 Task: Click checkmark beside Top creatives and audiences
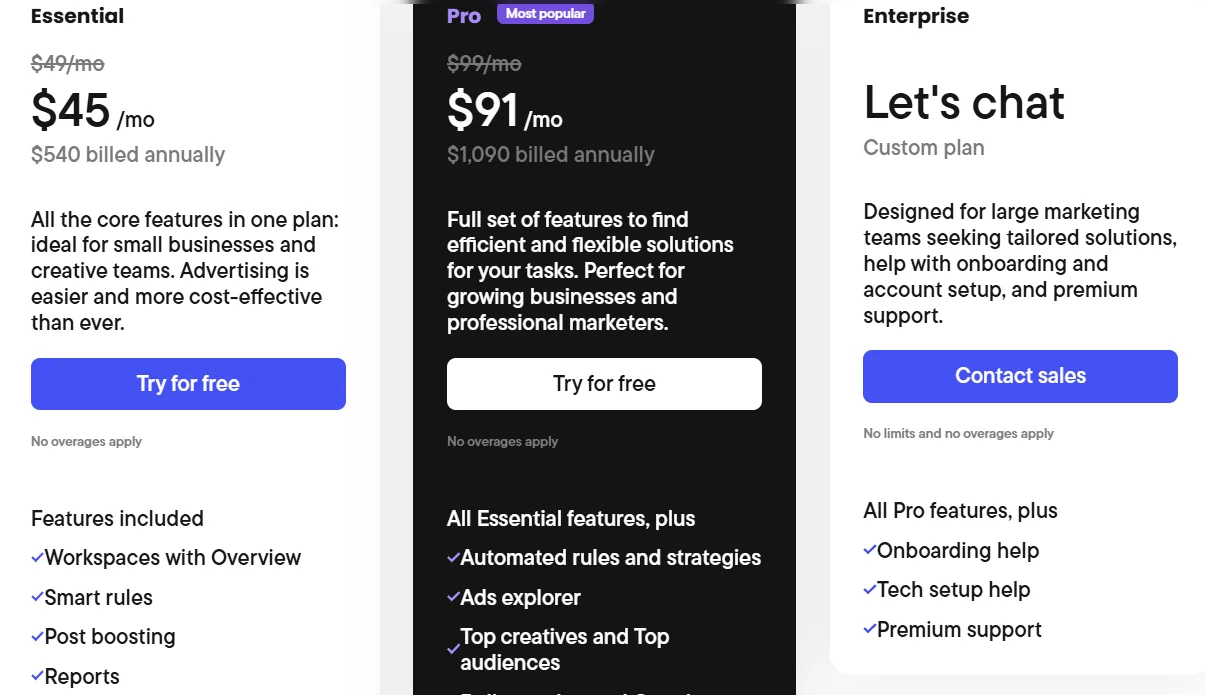(x=453, y=650)
